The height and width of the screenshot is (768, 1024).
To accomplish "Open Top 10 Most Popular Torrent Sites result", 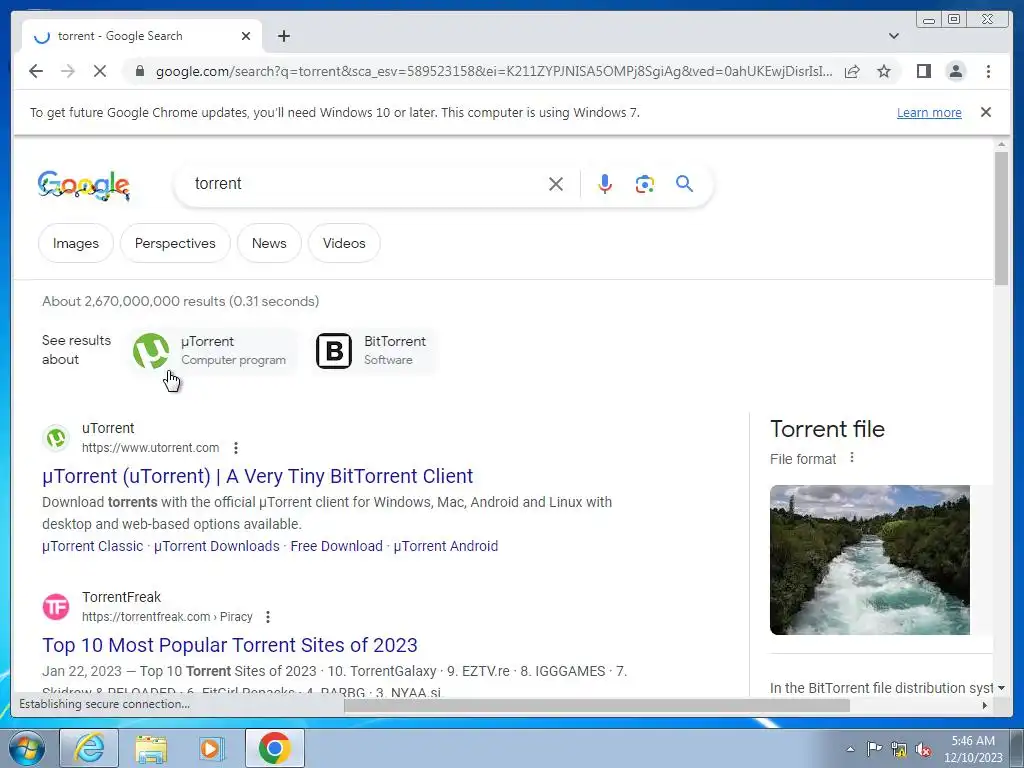I will click(230, 645).
